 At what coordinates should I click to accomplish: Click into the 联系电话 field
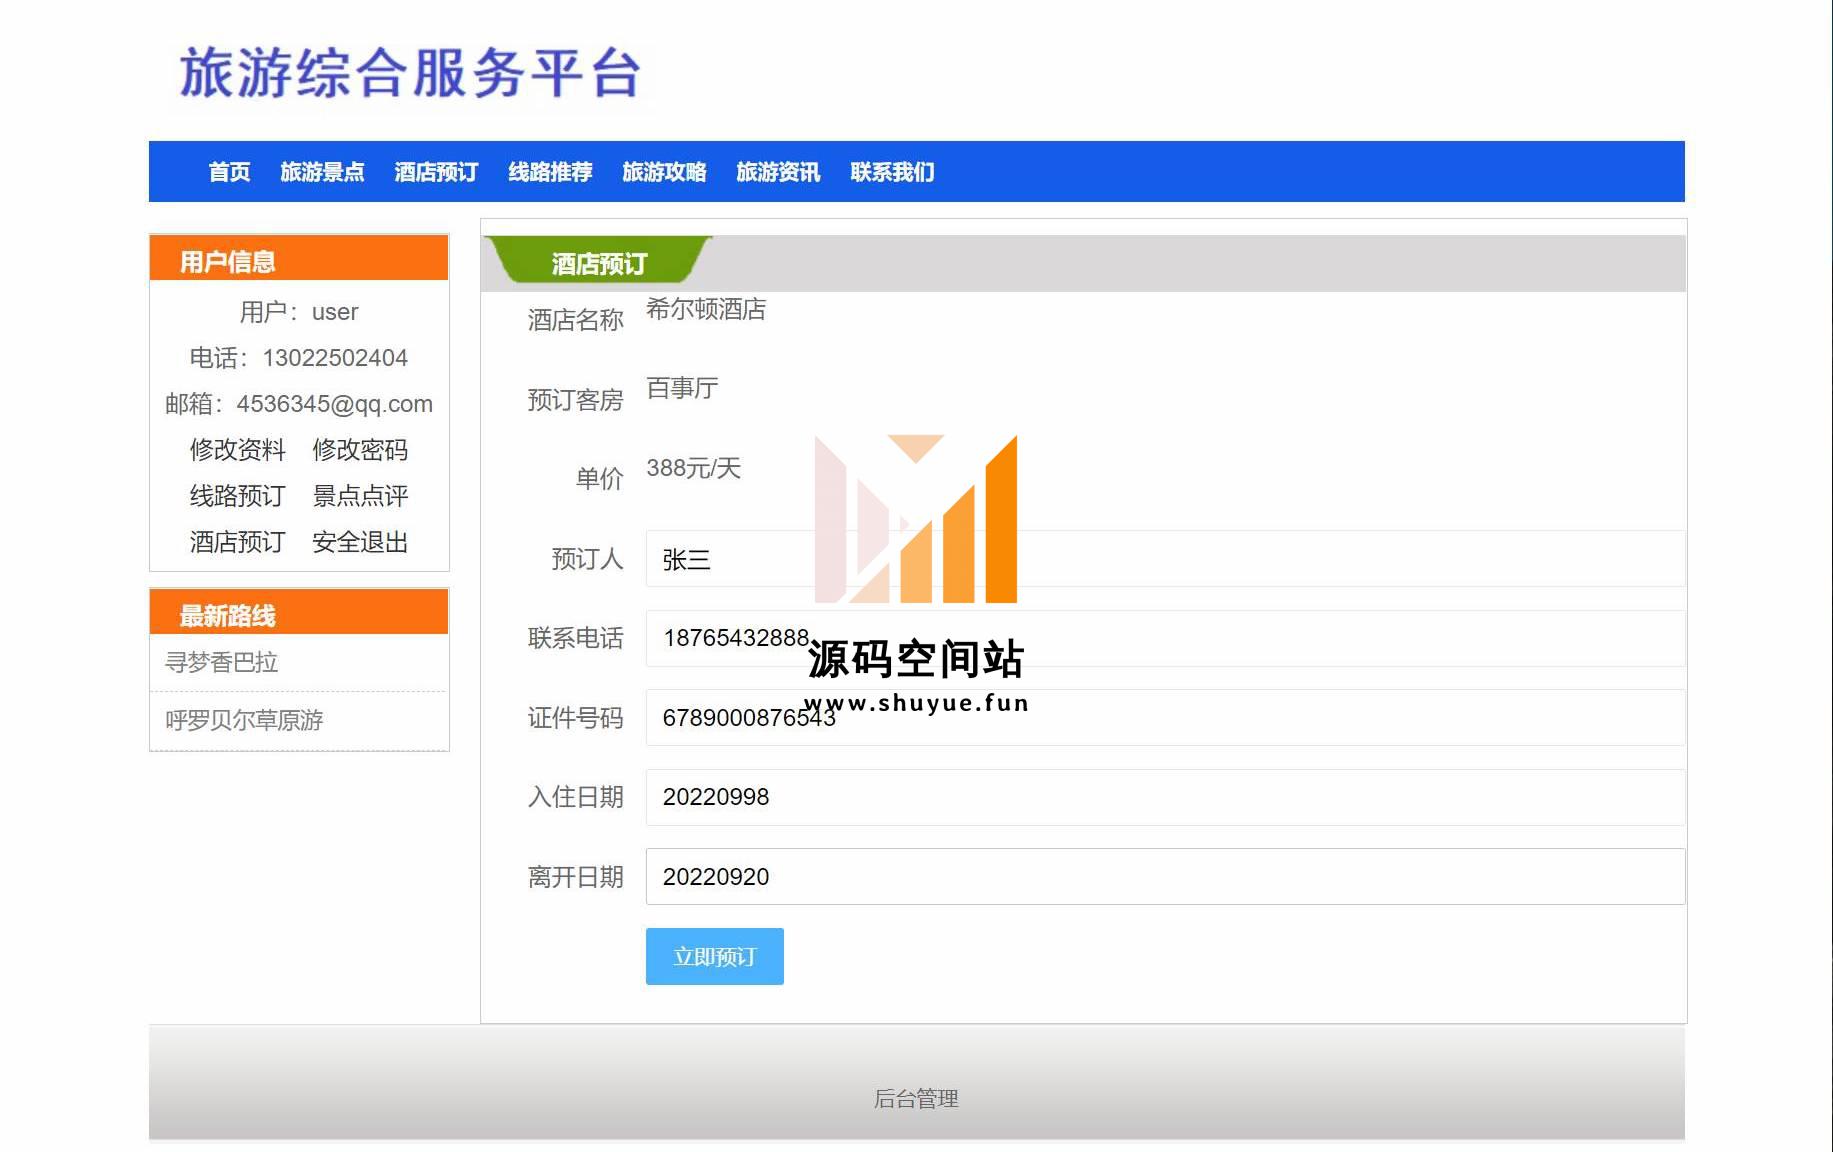point(1165,638)
